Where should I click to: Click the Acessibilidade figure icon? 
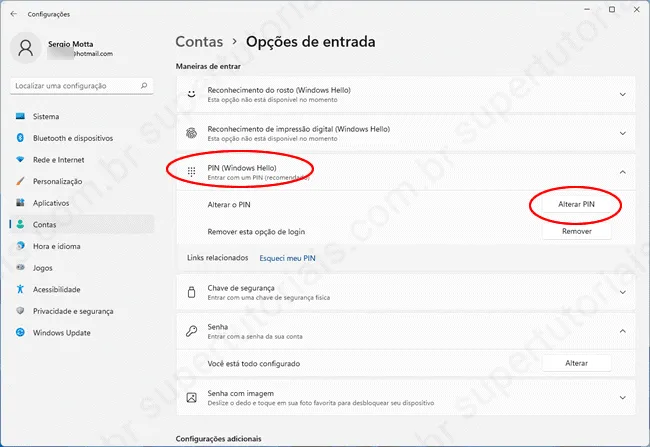[x=20, y=289]
